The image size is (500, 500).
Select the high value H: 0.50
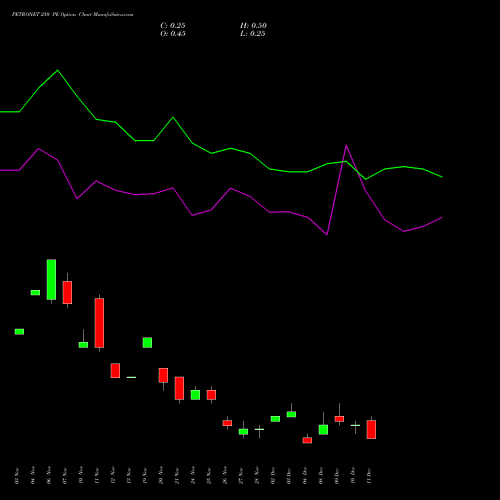(253, 26)
